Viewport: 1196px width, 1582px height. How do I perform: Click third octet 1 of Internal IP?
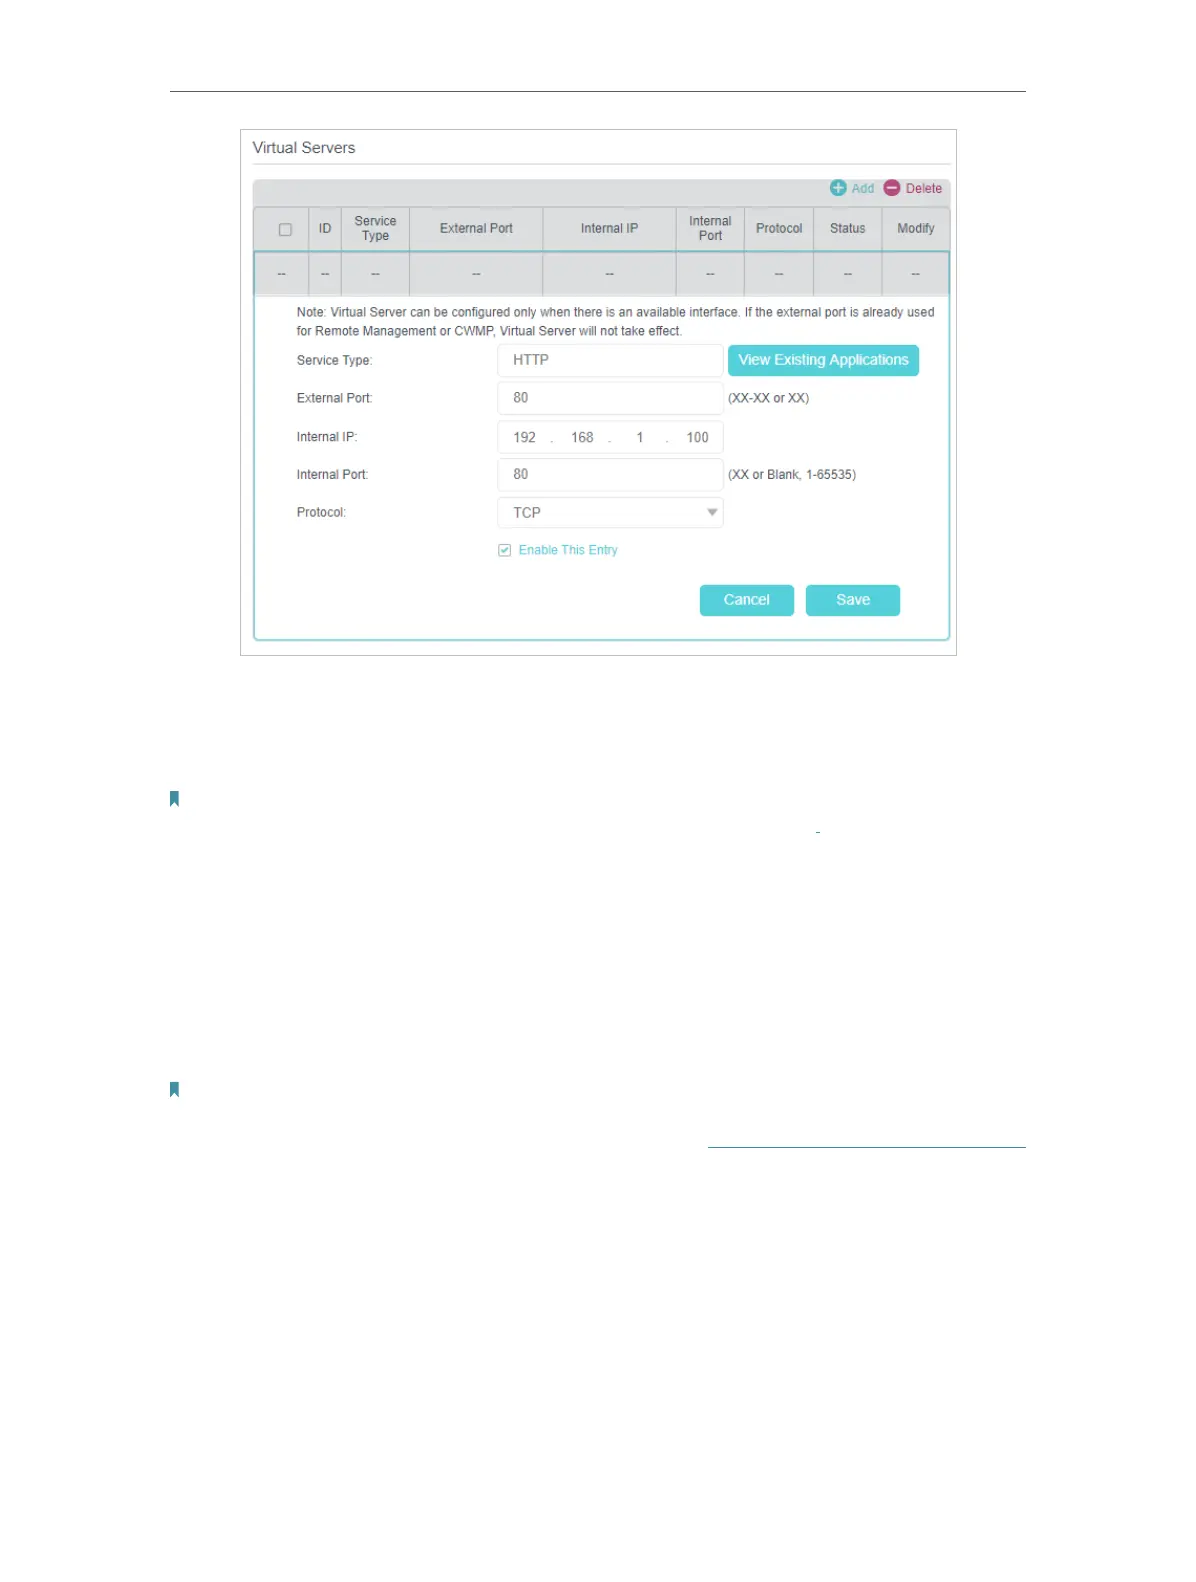tap(640, 437)
